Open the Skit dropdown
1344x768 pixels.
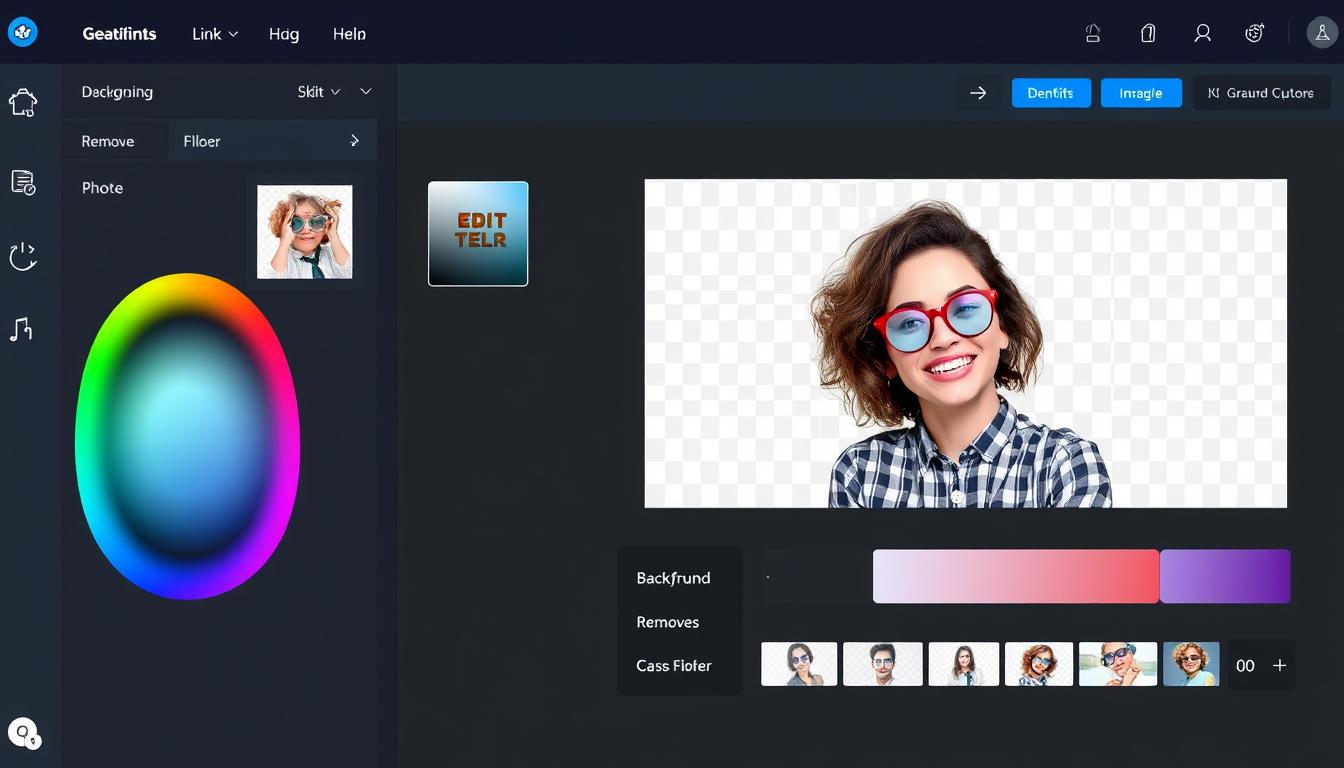tap(319, 92)
